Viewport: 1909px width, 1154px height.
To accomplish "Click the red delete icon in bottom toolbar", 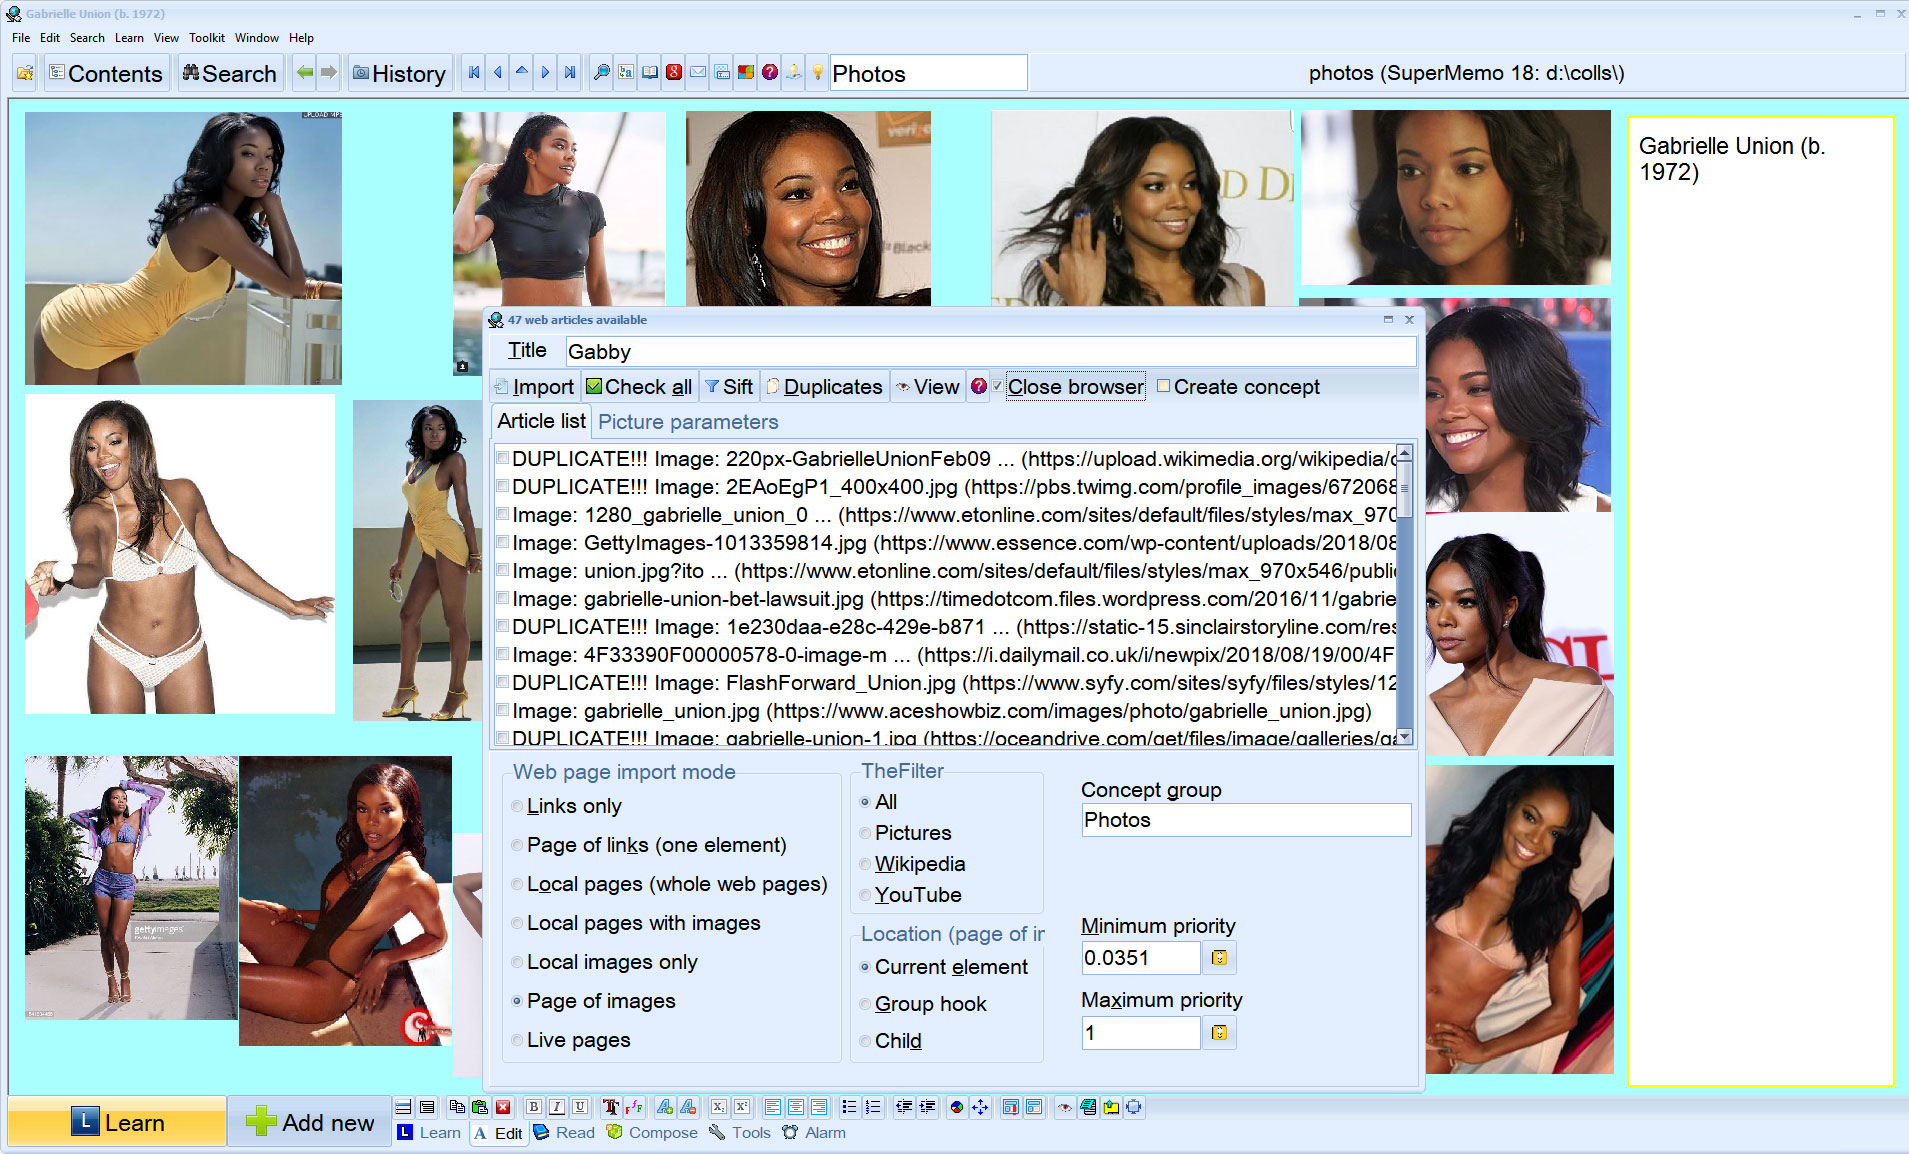I will click(503, 1107).
